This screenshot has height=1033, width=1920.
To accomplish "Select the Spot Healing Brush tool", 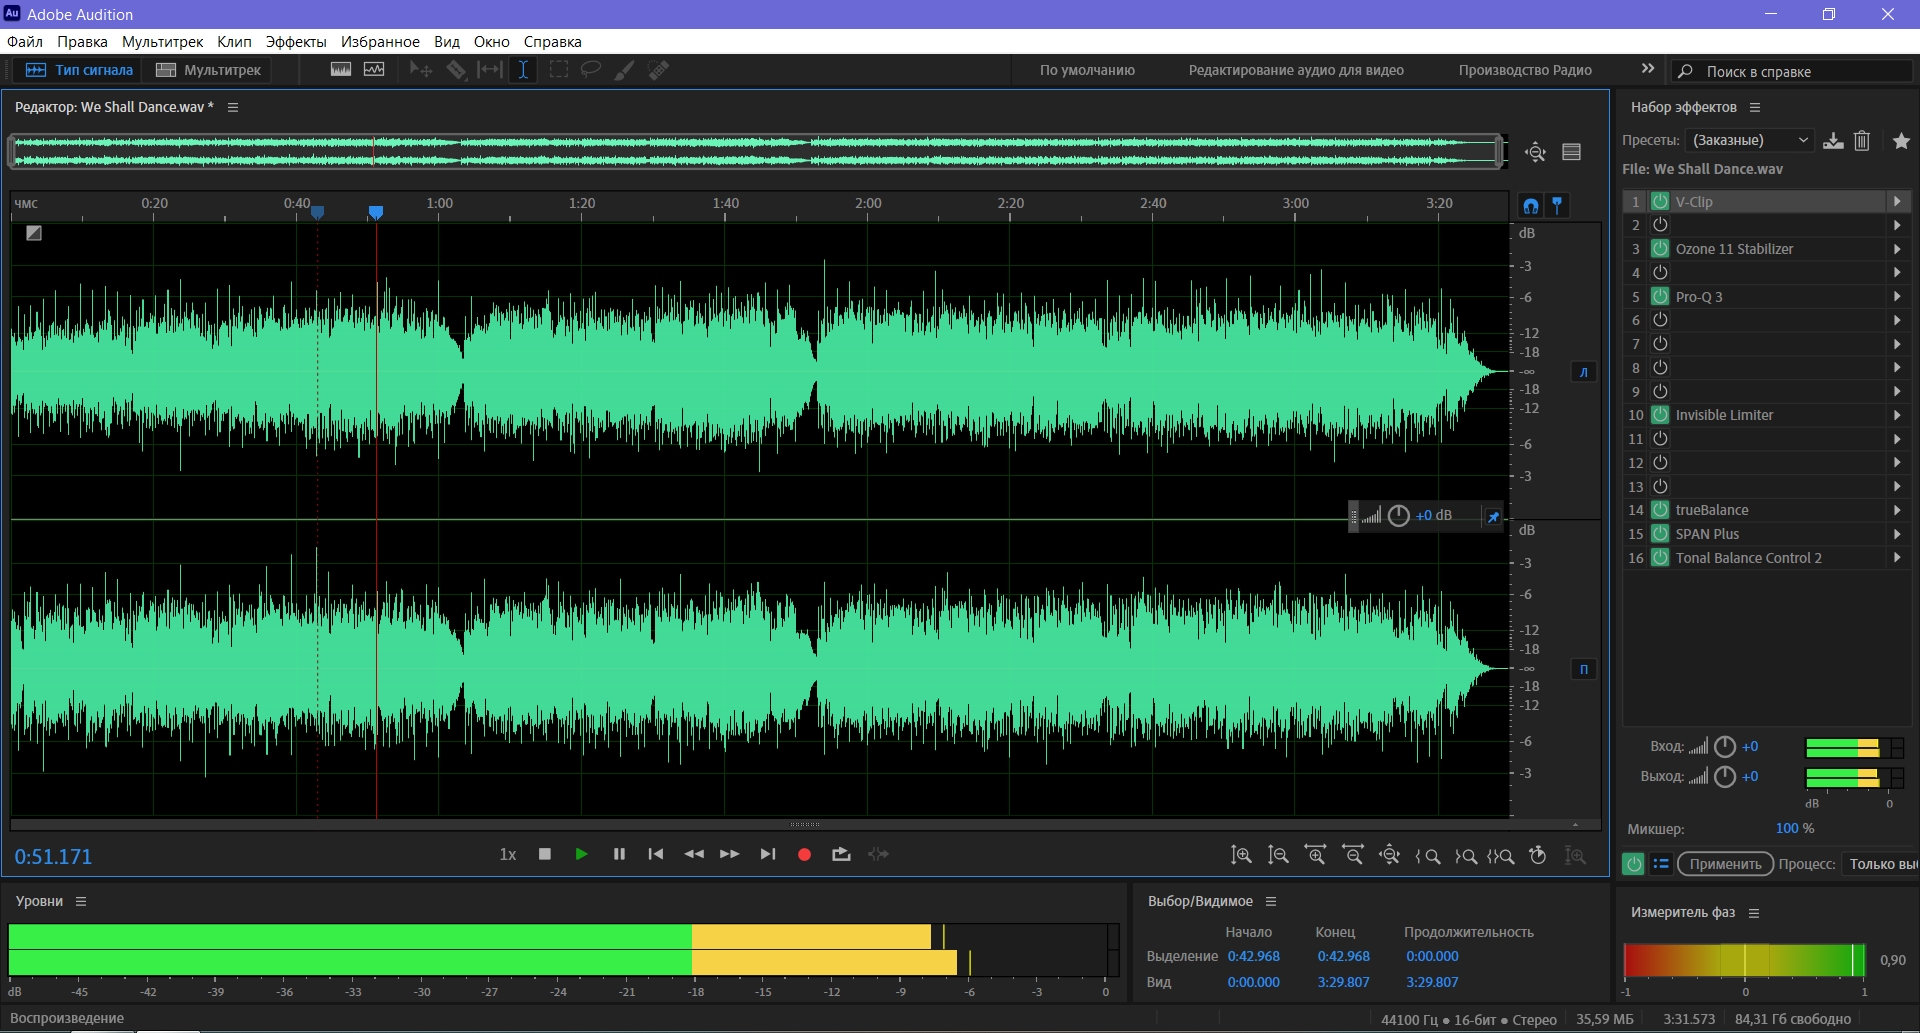I will point(658,70).
